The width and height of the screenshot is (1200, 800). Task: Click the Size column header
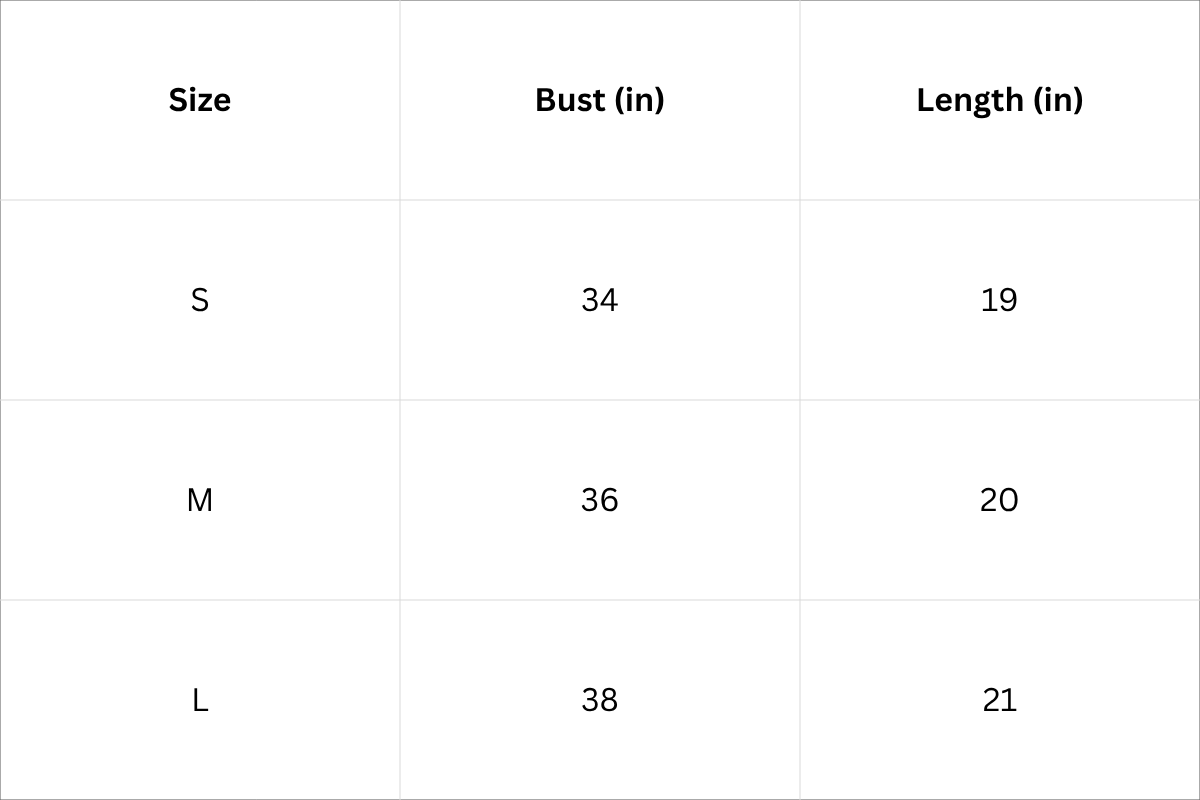point(200,100)
